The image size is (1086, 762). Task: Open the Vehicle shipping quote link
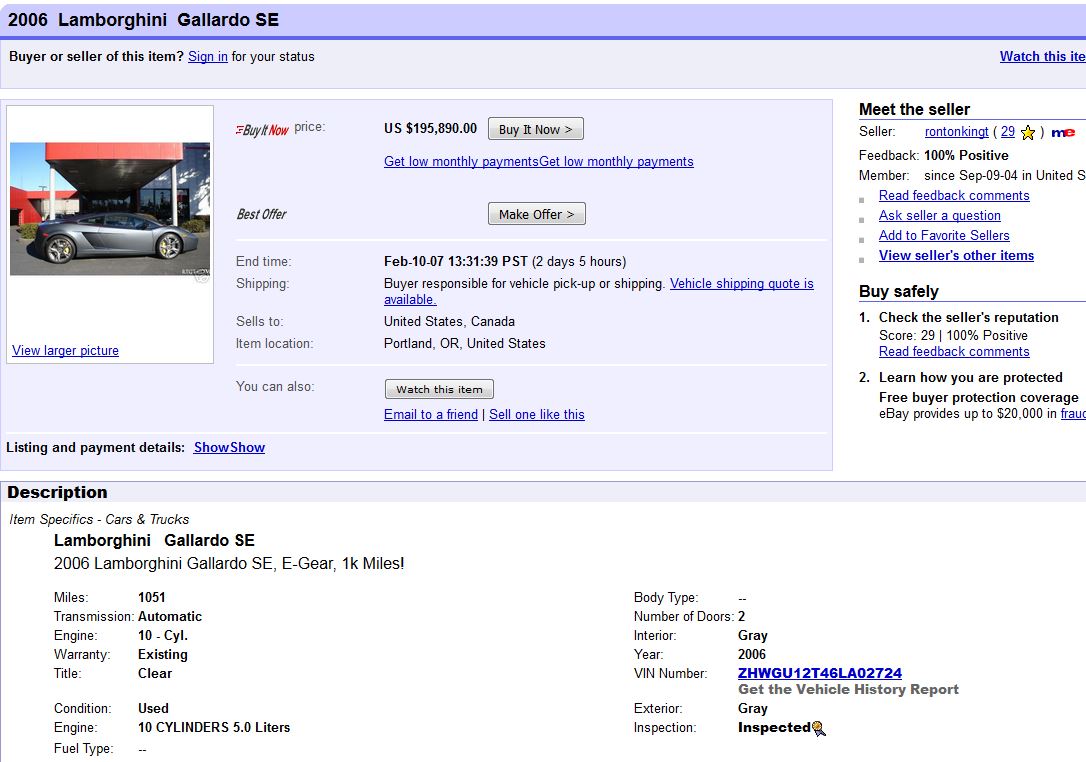[741, 284]
